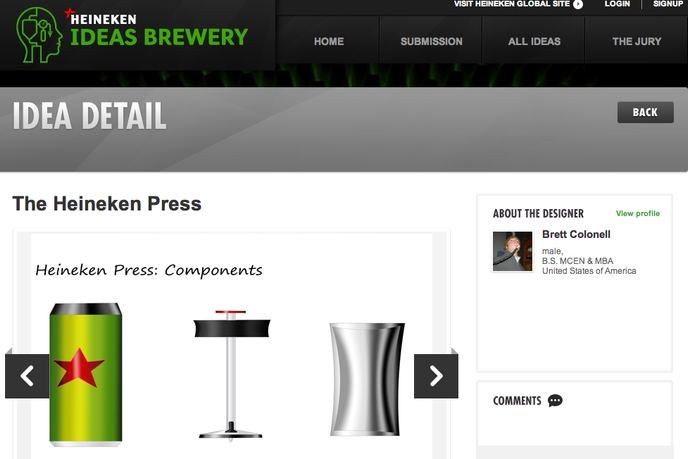Click the Login link
Screen dimensions: 688x459
[617, 4]
